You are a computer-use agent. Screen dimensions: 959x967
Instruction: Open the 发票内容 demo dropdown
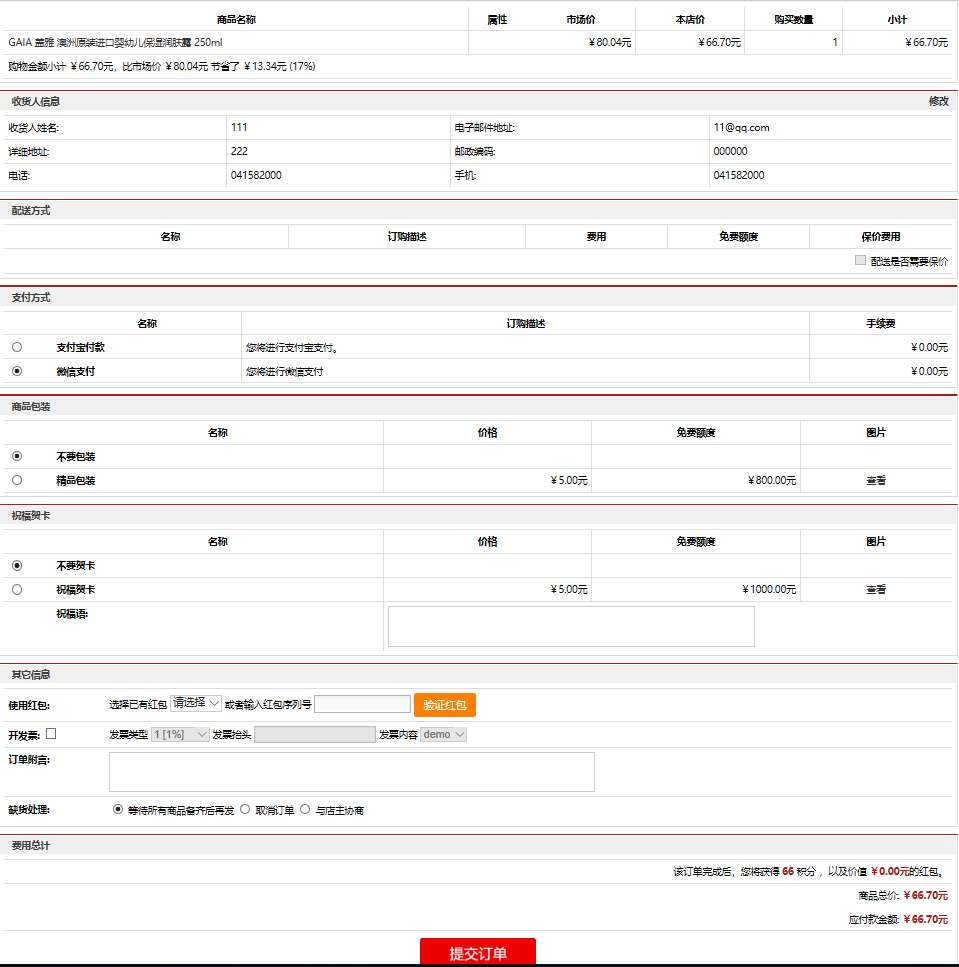coord(443,735)
